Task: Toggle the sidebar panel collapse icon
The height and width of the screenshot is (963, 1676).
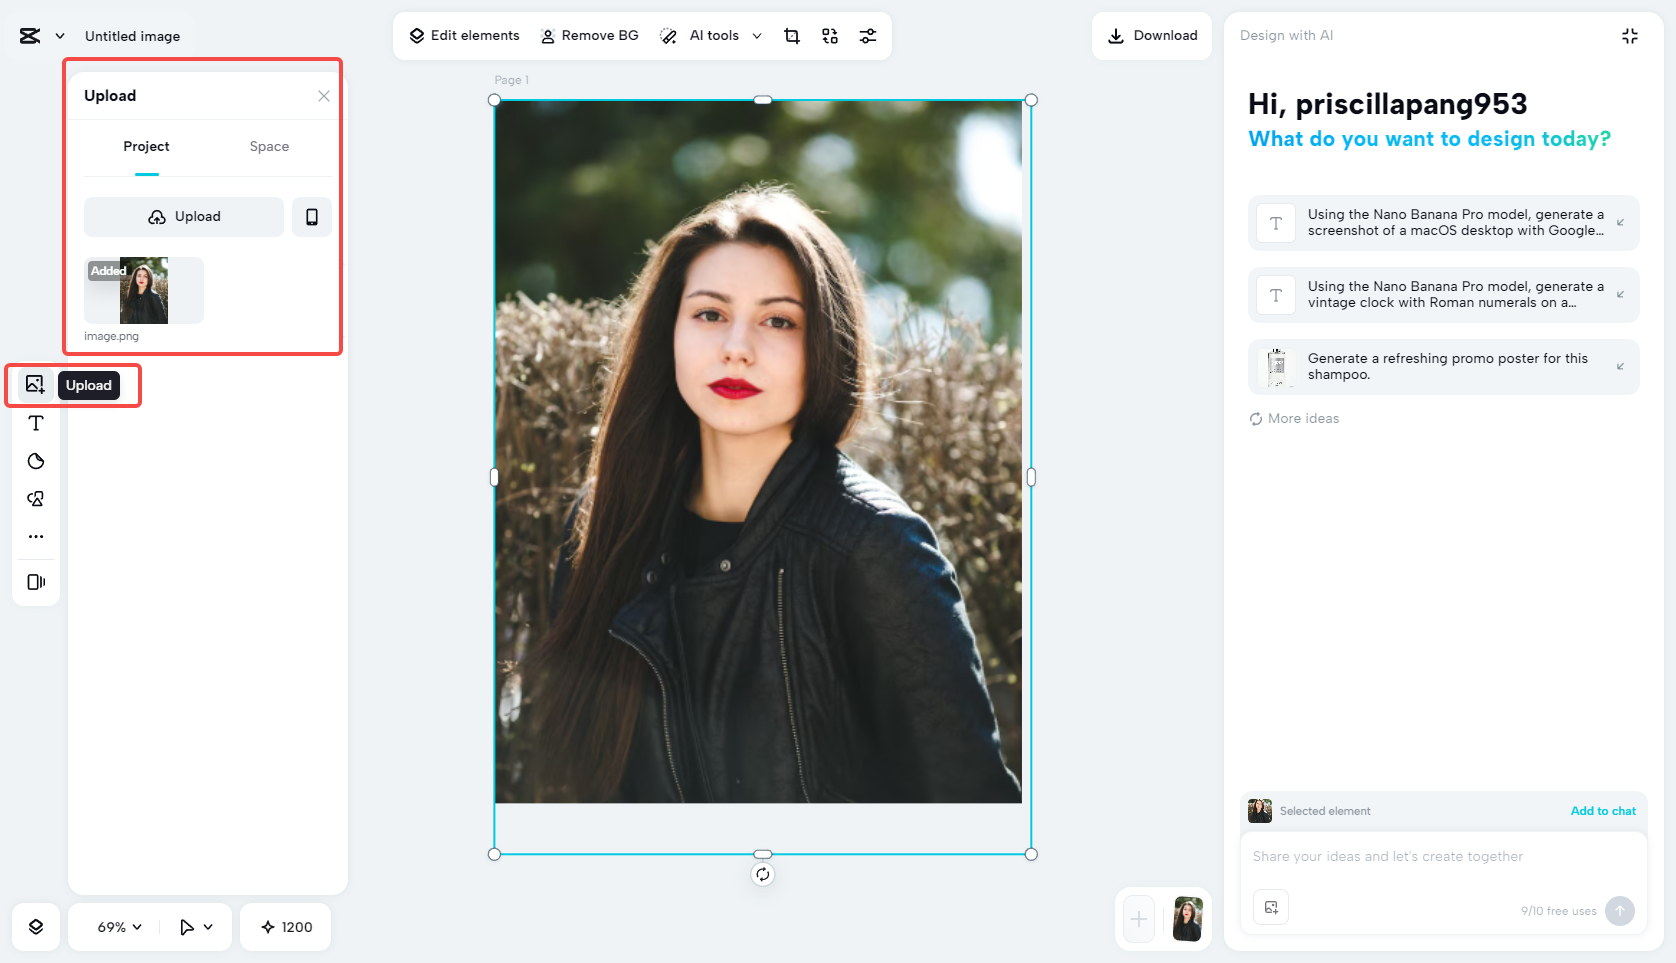Action: click(x=36, y=582)
